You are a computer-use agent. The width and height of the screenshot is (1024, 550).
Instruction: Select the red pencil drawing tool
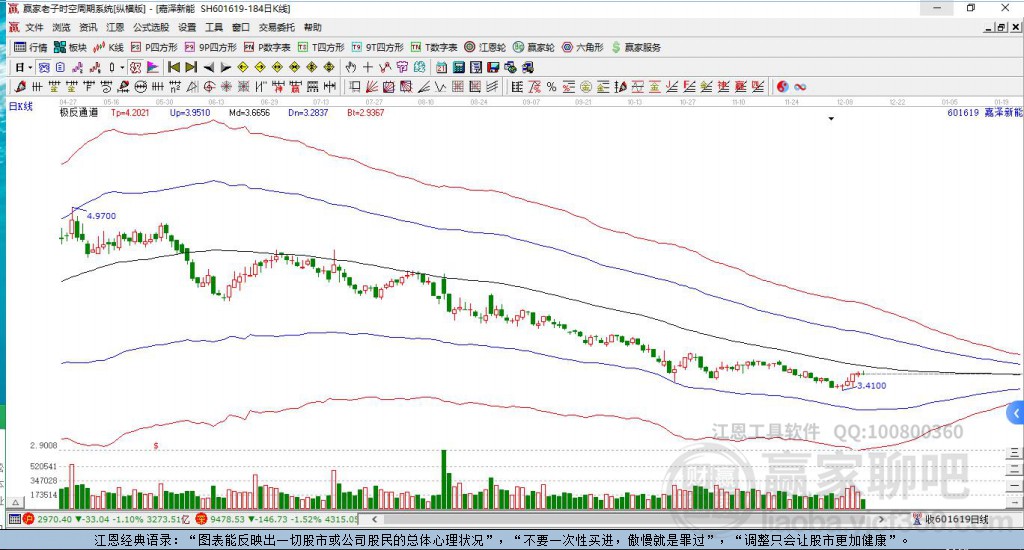pos(20,87)
